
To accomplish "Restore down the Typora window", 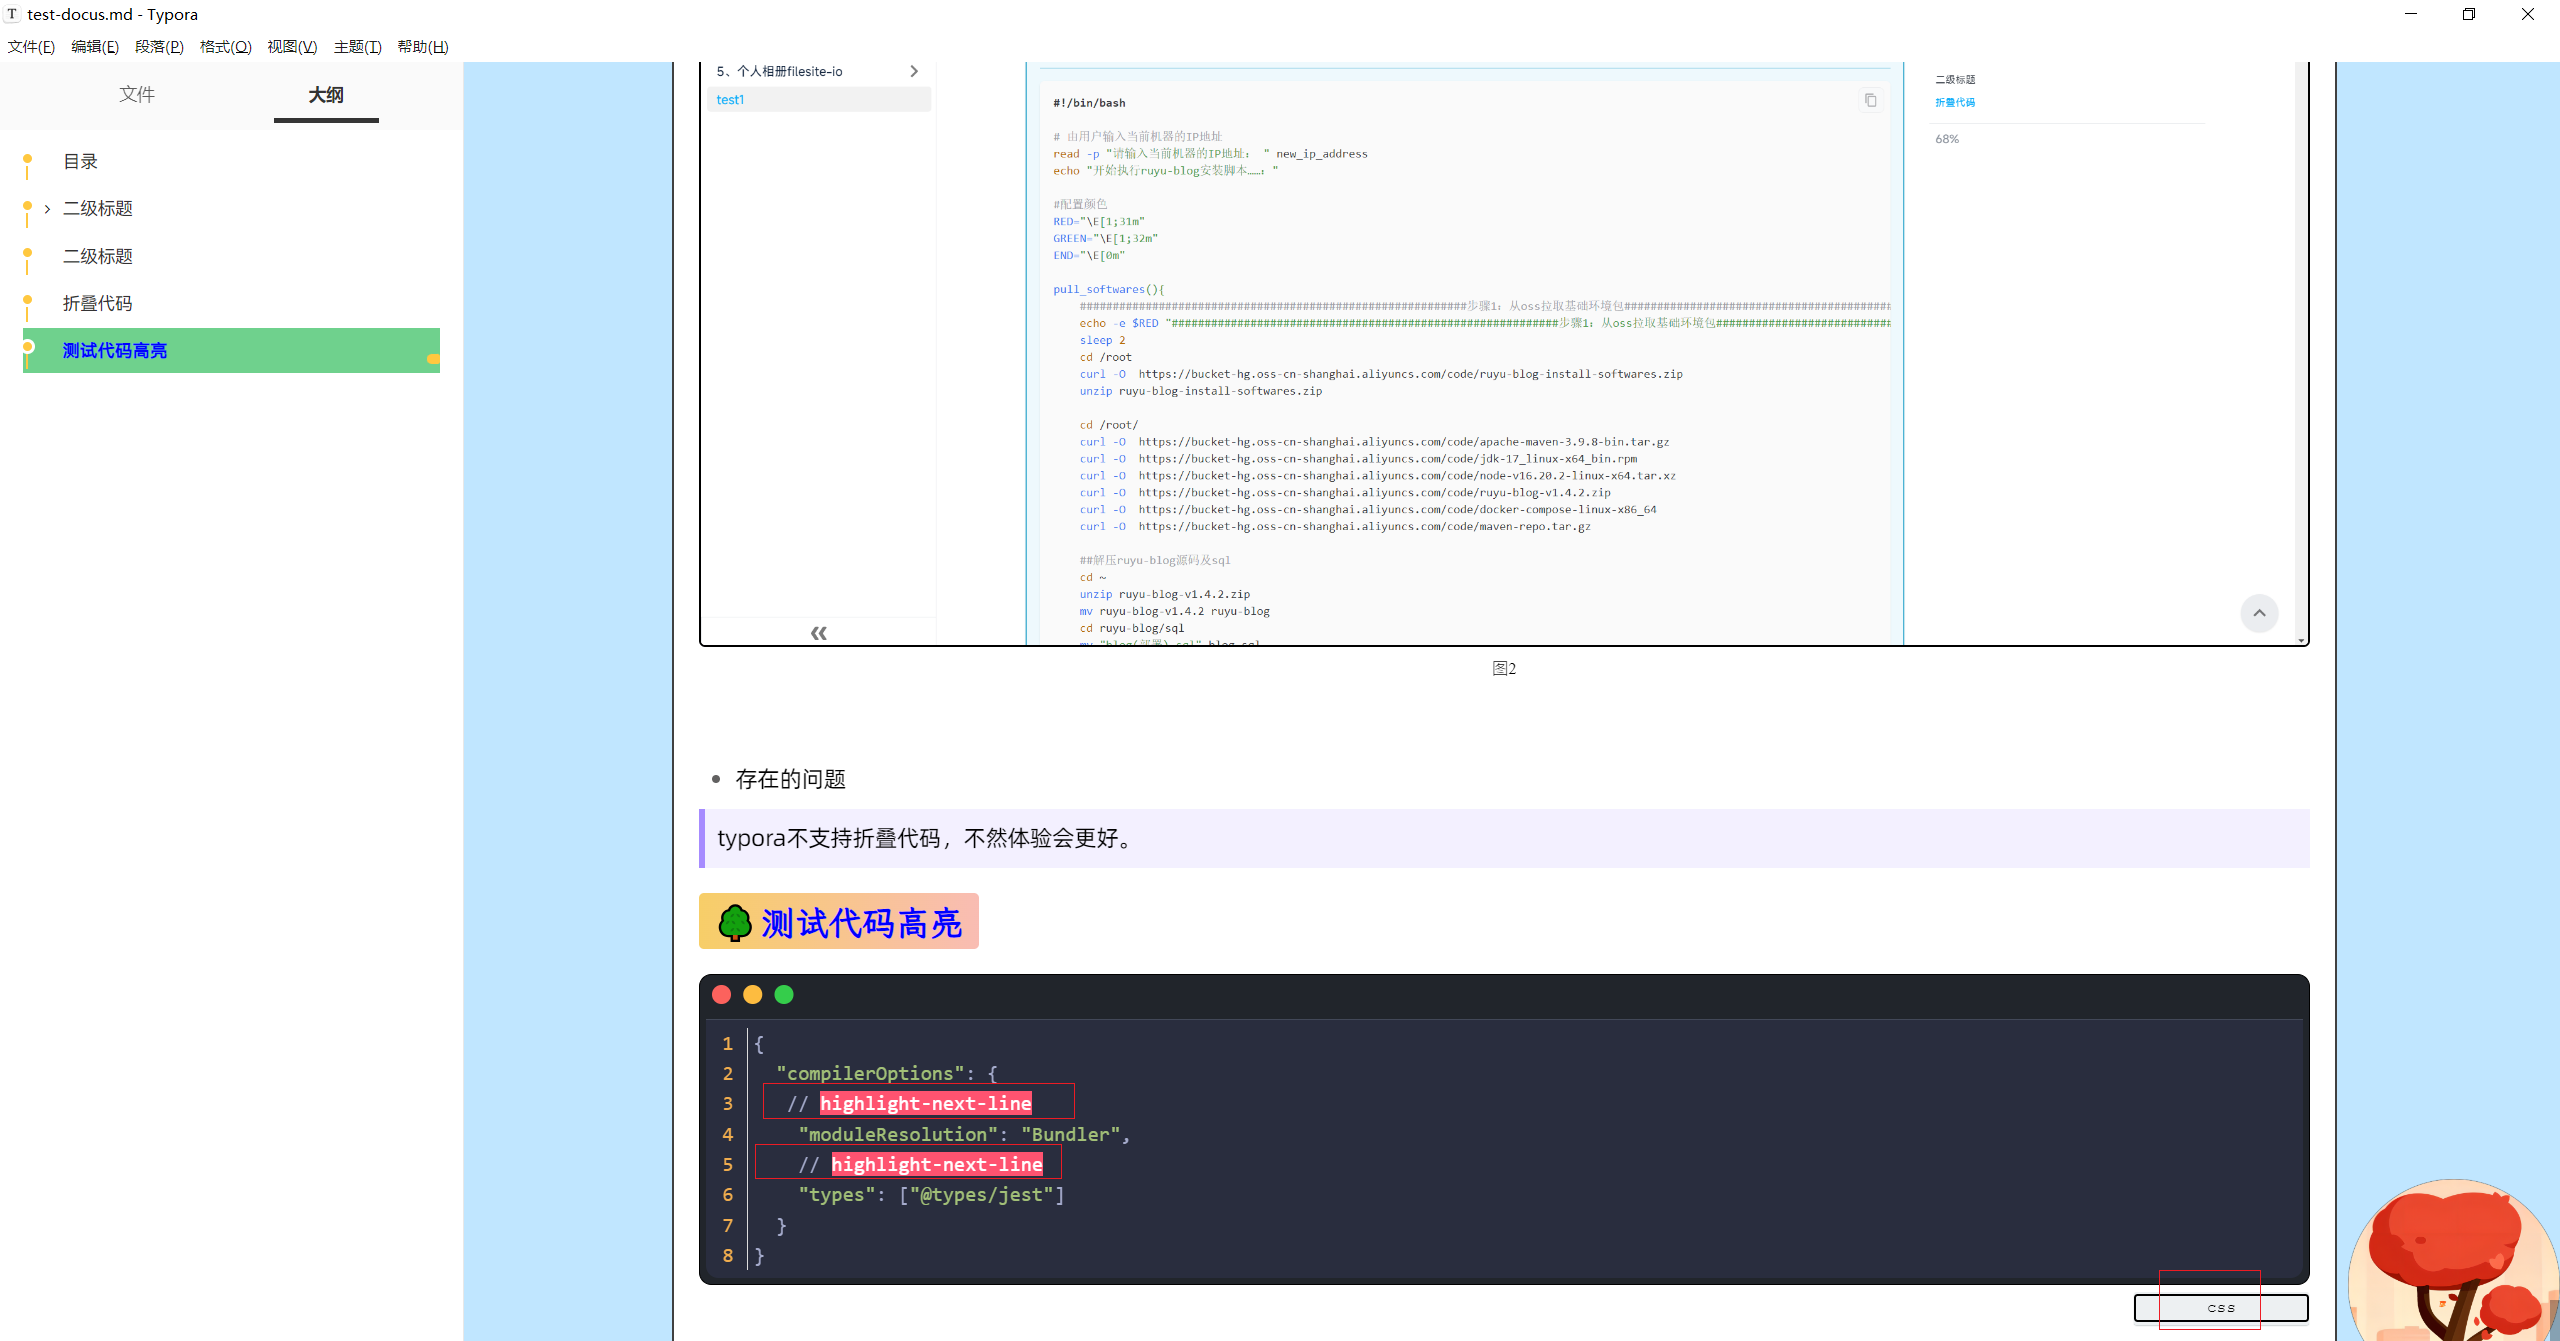I will pyautogui.click(x=2469, y=14).
